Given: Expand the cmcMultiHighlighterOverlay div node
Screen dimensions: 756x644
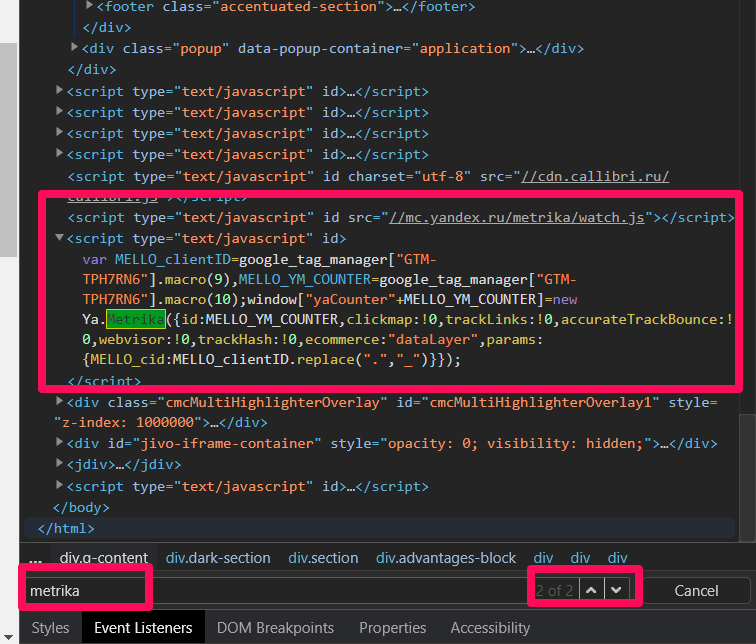Looking at the screenshot, I should (x=60, y=402).
